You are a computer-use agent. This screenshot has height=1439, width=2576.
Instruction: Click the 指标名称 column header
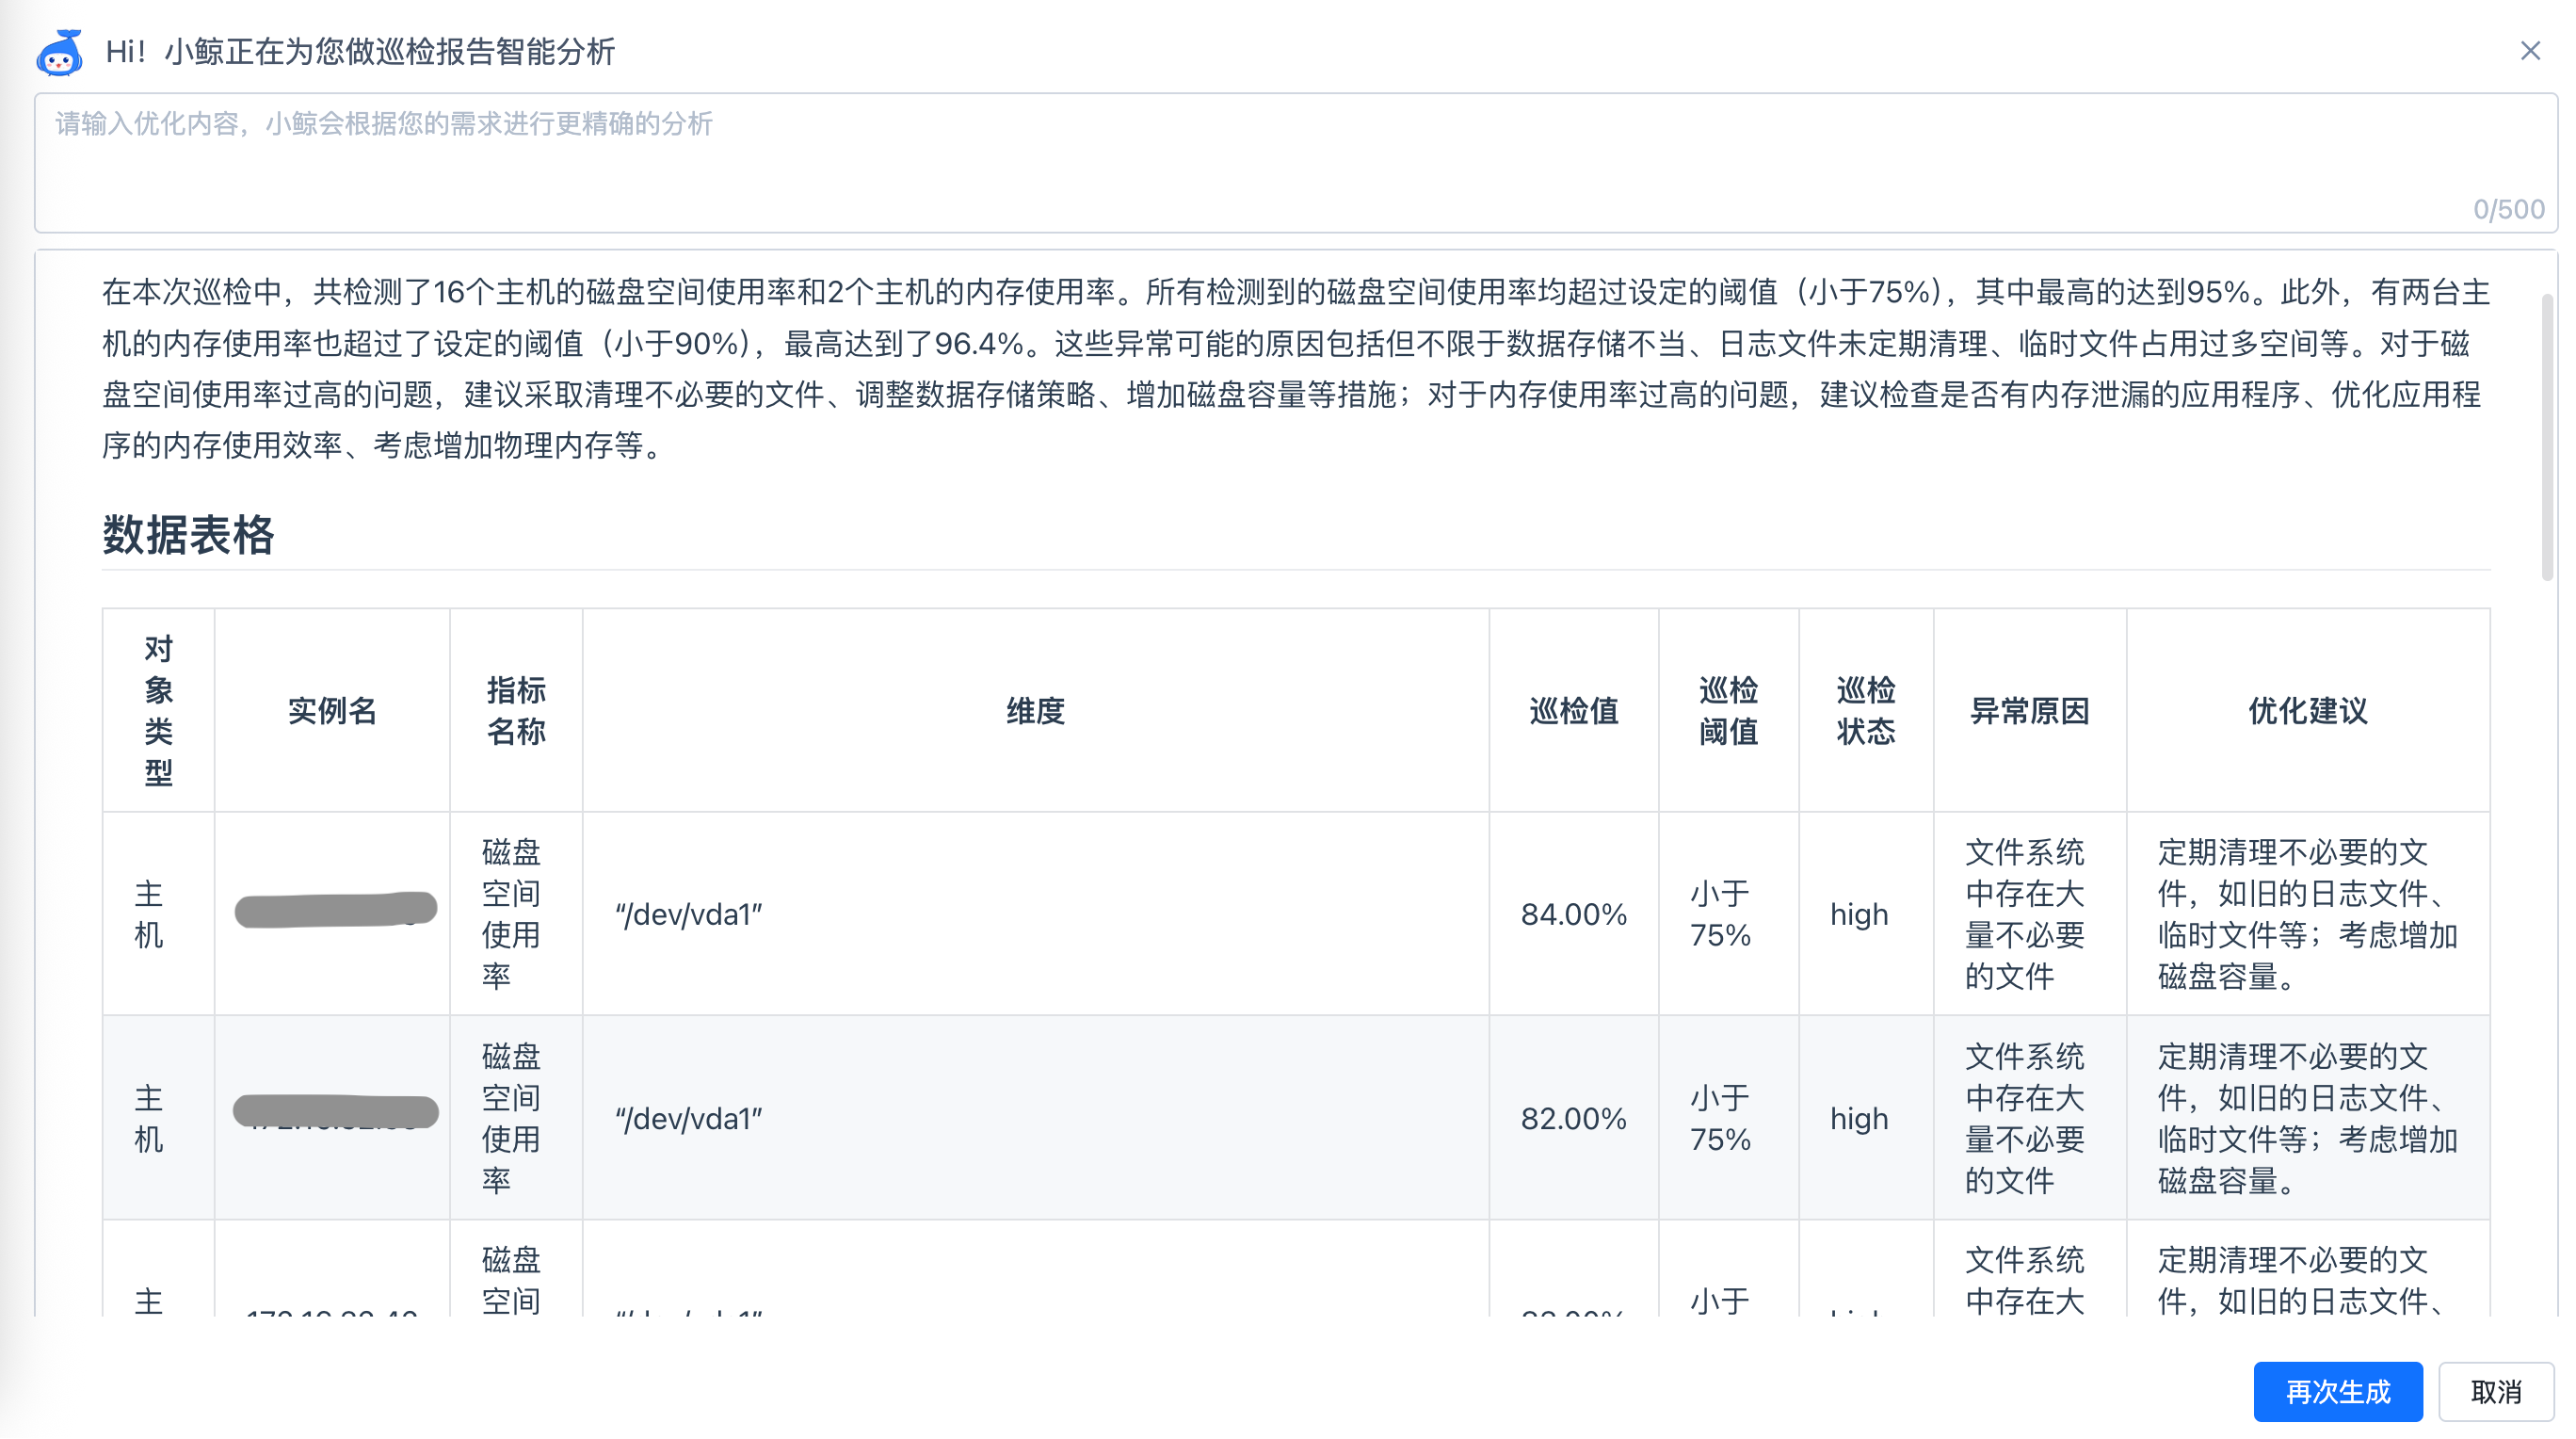pos(516,710)
